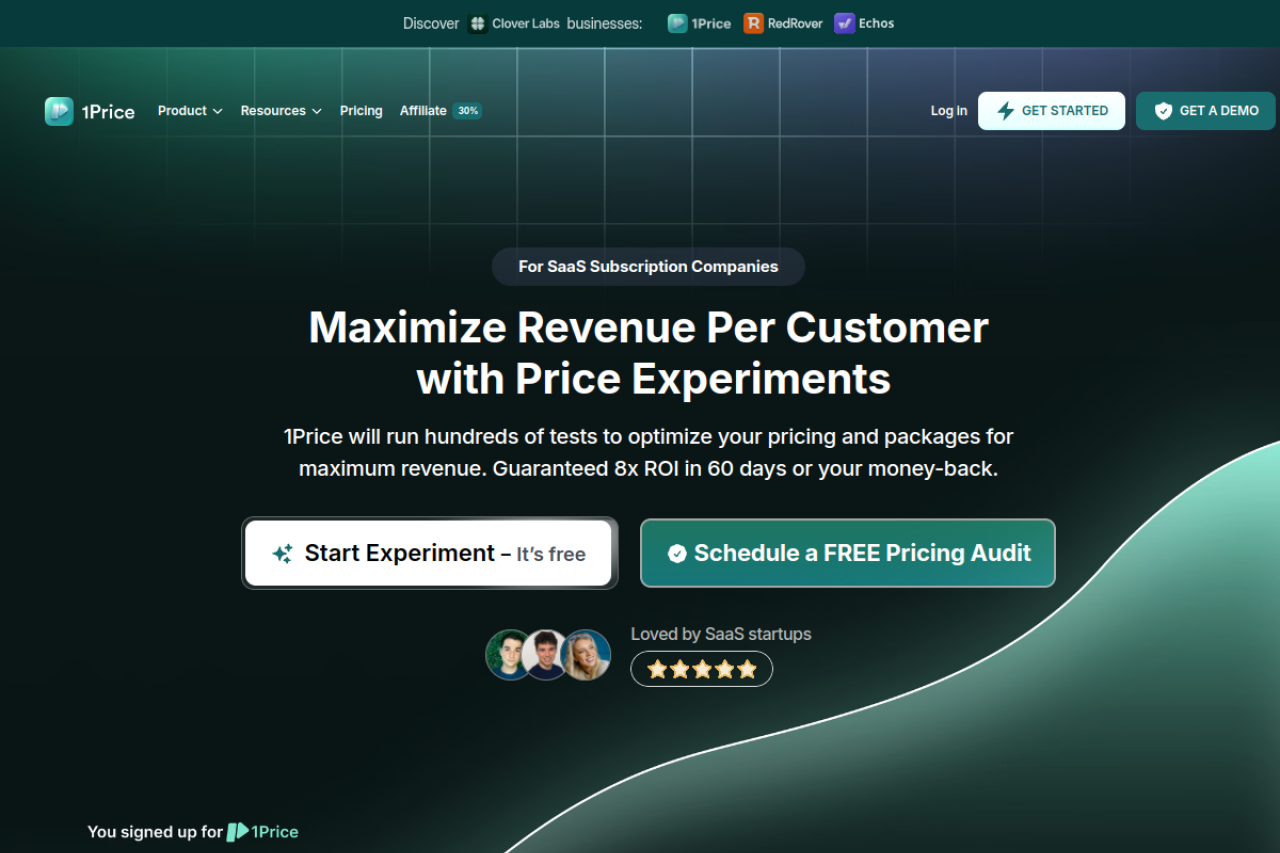Click the 30% badge beside Affiliate

[x=468, y=111]
